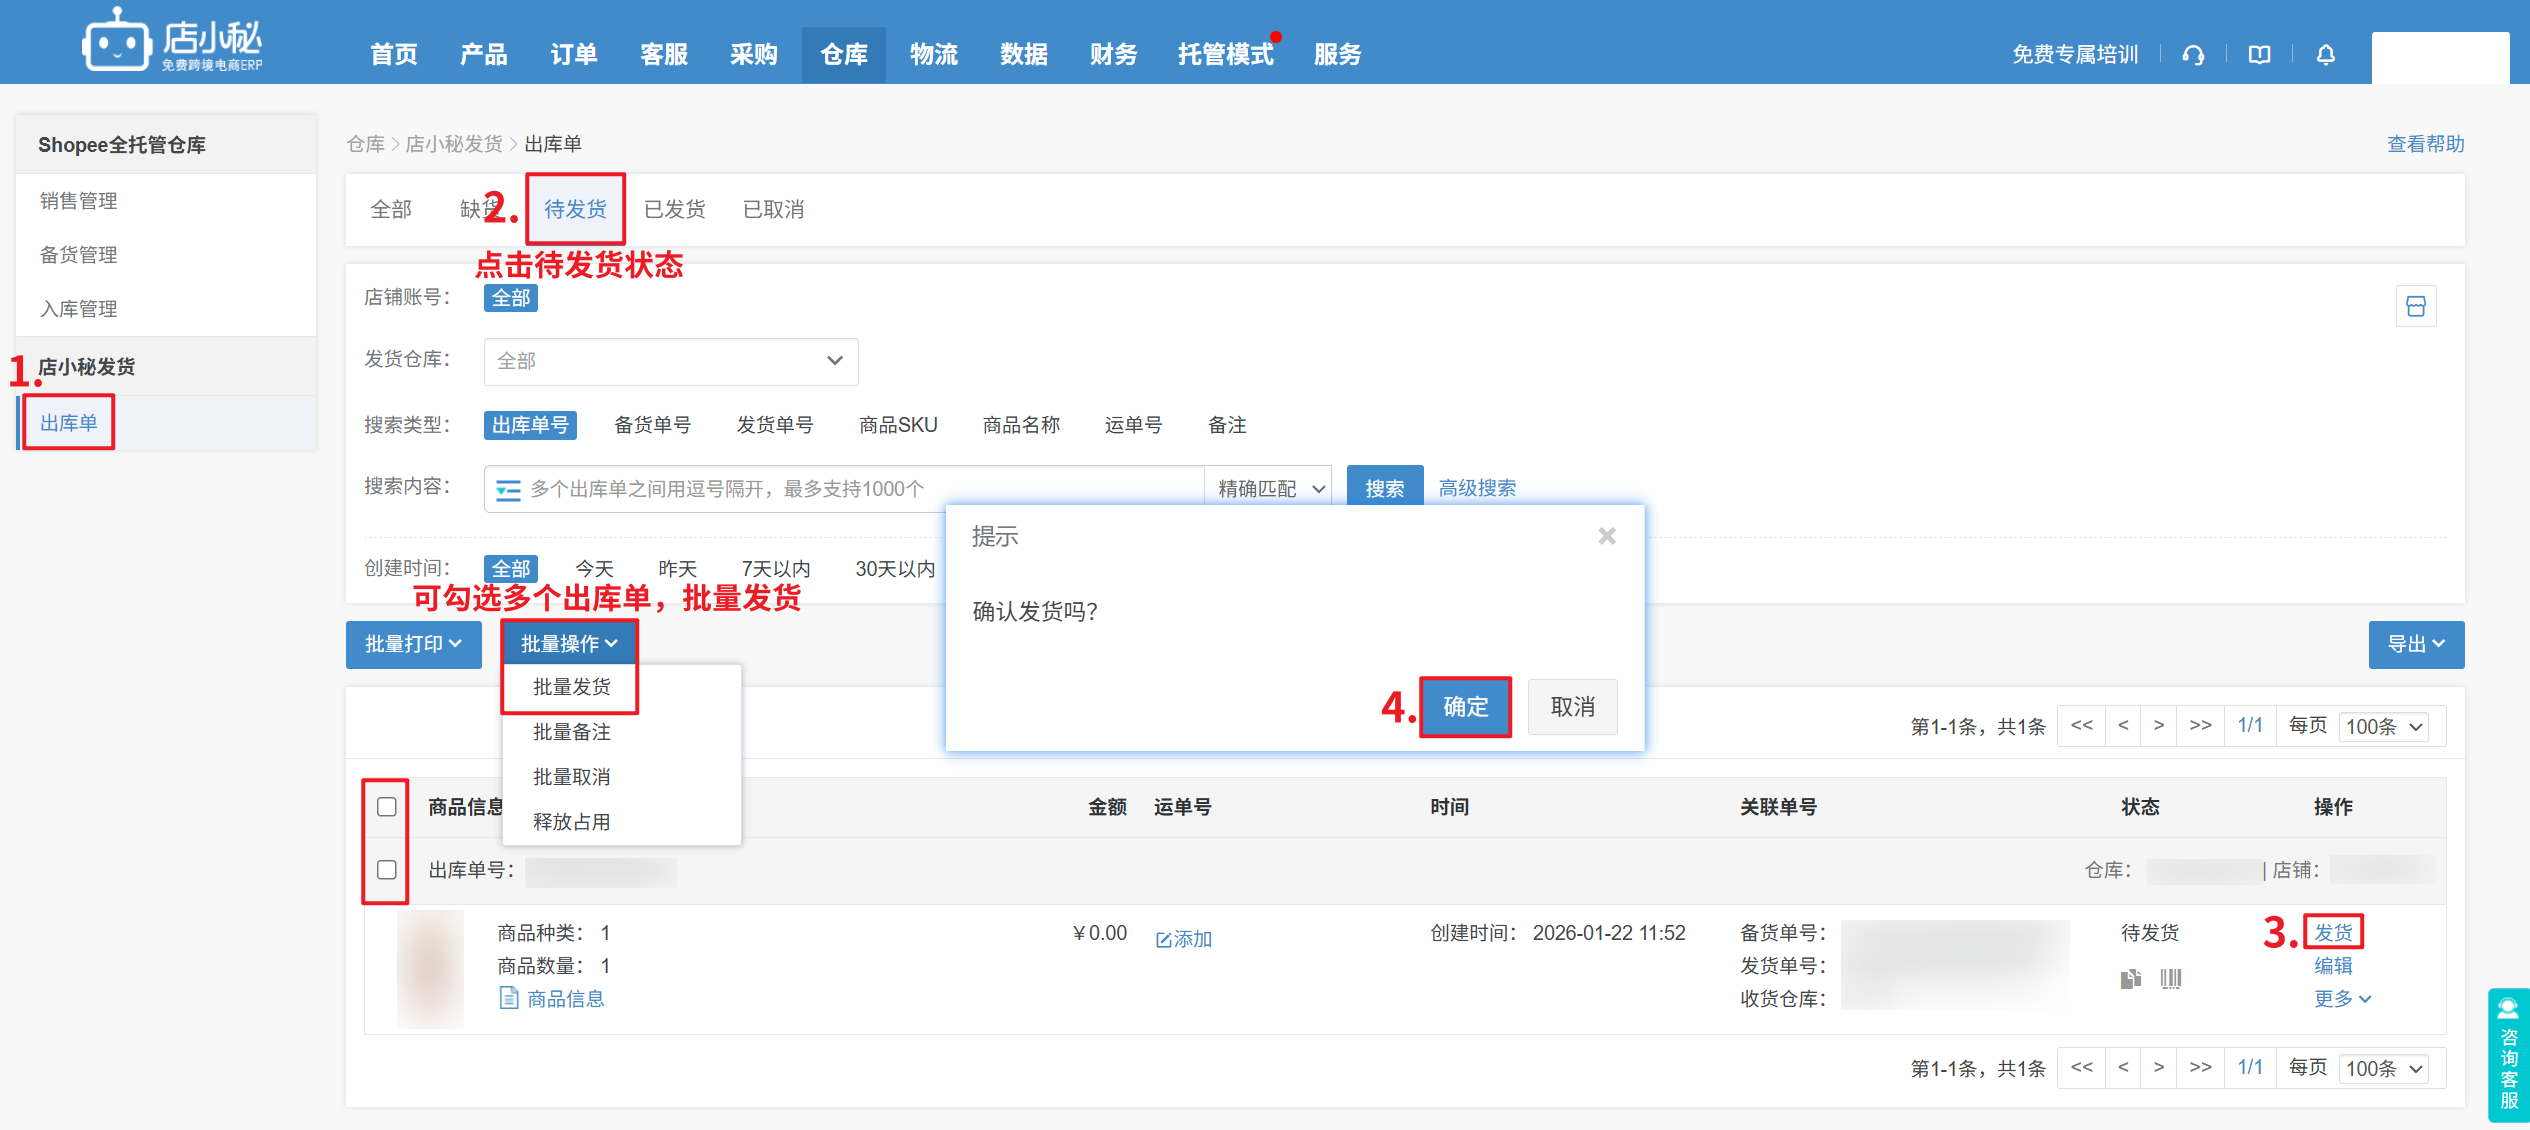2530x1130 pixels.
Task: Open the 高级搜索 link
Action: (x=1476, y=488)
